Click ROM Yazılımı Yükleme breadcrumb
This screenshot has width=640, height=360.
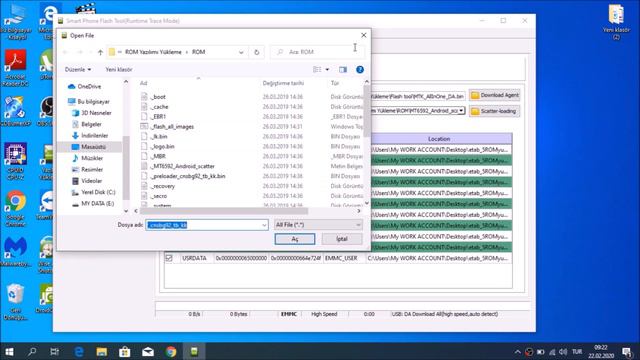point(153,52)
